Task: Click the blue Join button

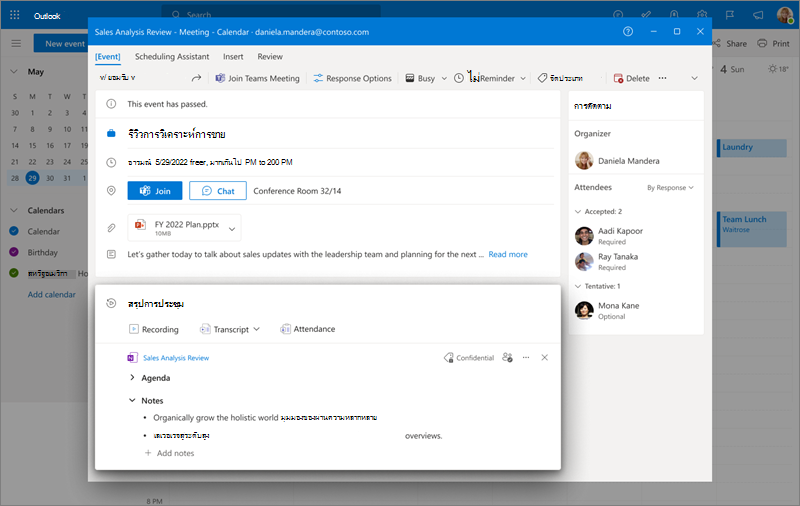Action: click(x=155, y=191)
